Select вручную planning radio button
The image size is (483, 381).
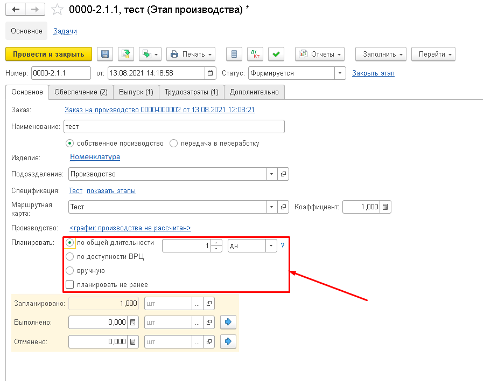click(70, 270)
